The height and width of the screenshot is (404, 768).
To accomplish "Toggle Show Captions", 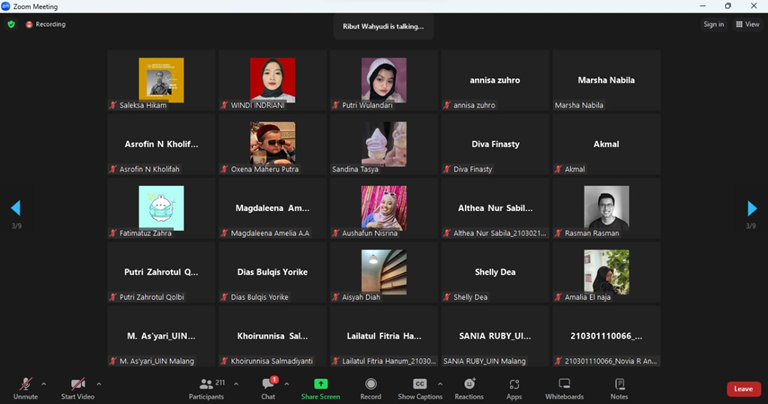I will coord(420,387).
